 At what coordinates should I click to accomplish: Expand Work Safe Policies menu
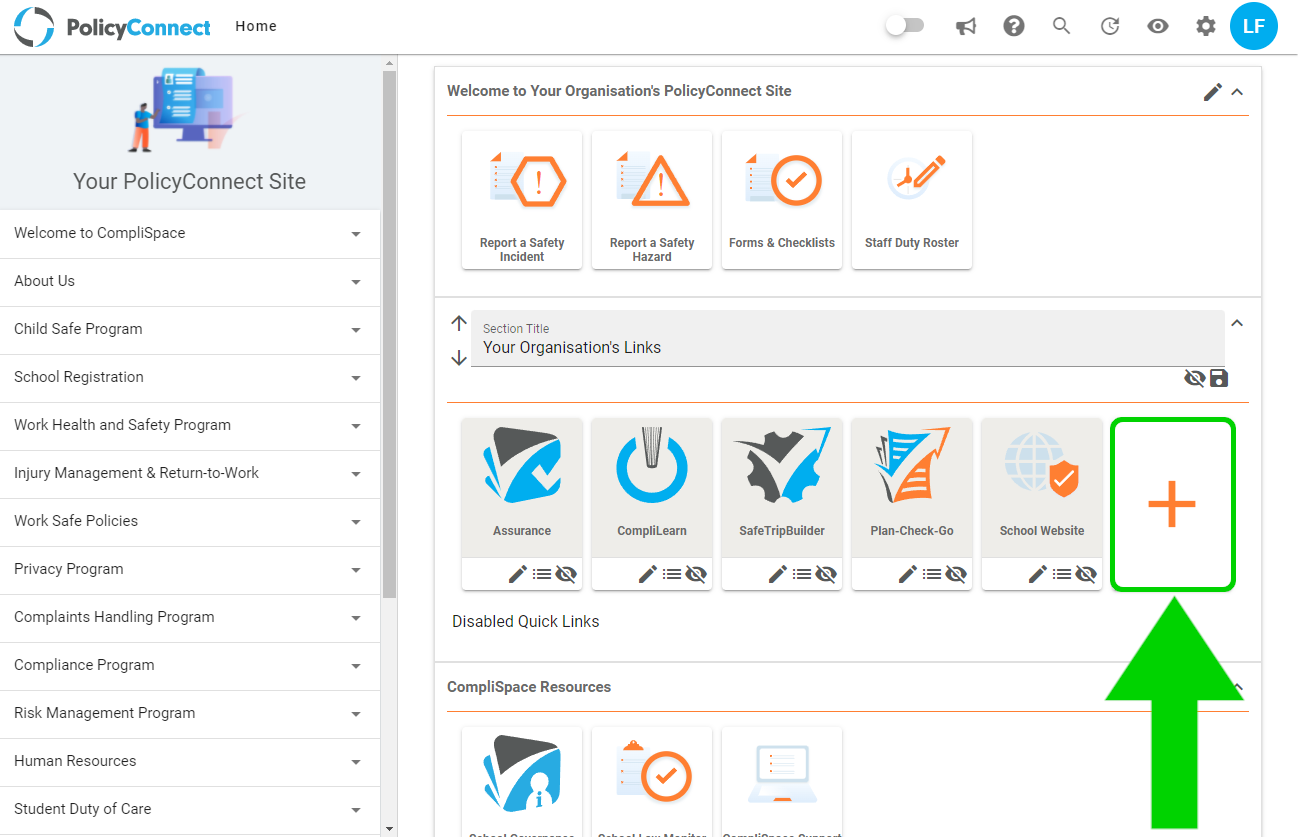(x=190, y=521)
